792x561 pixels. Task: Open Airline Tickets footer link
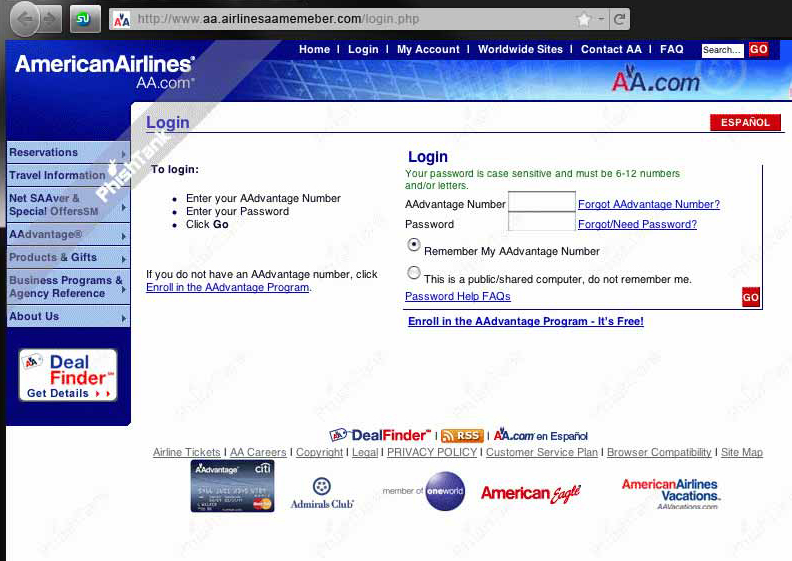click(x=186, y=452)
